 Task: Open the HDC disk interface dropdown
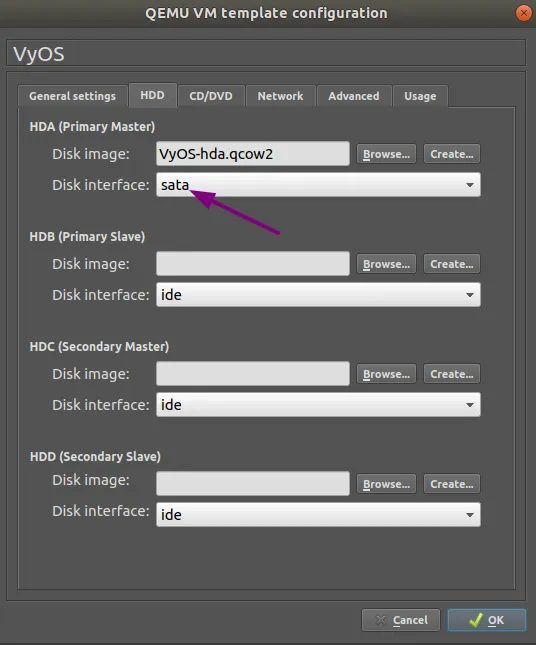tap(318, 405)
